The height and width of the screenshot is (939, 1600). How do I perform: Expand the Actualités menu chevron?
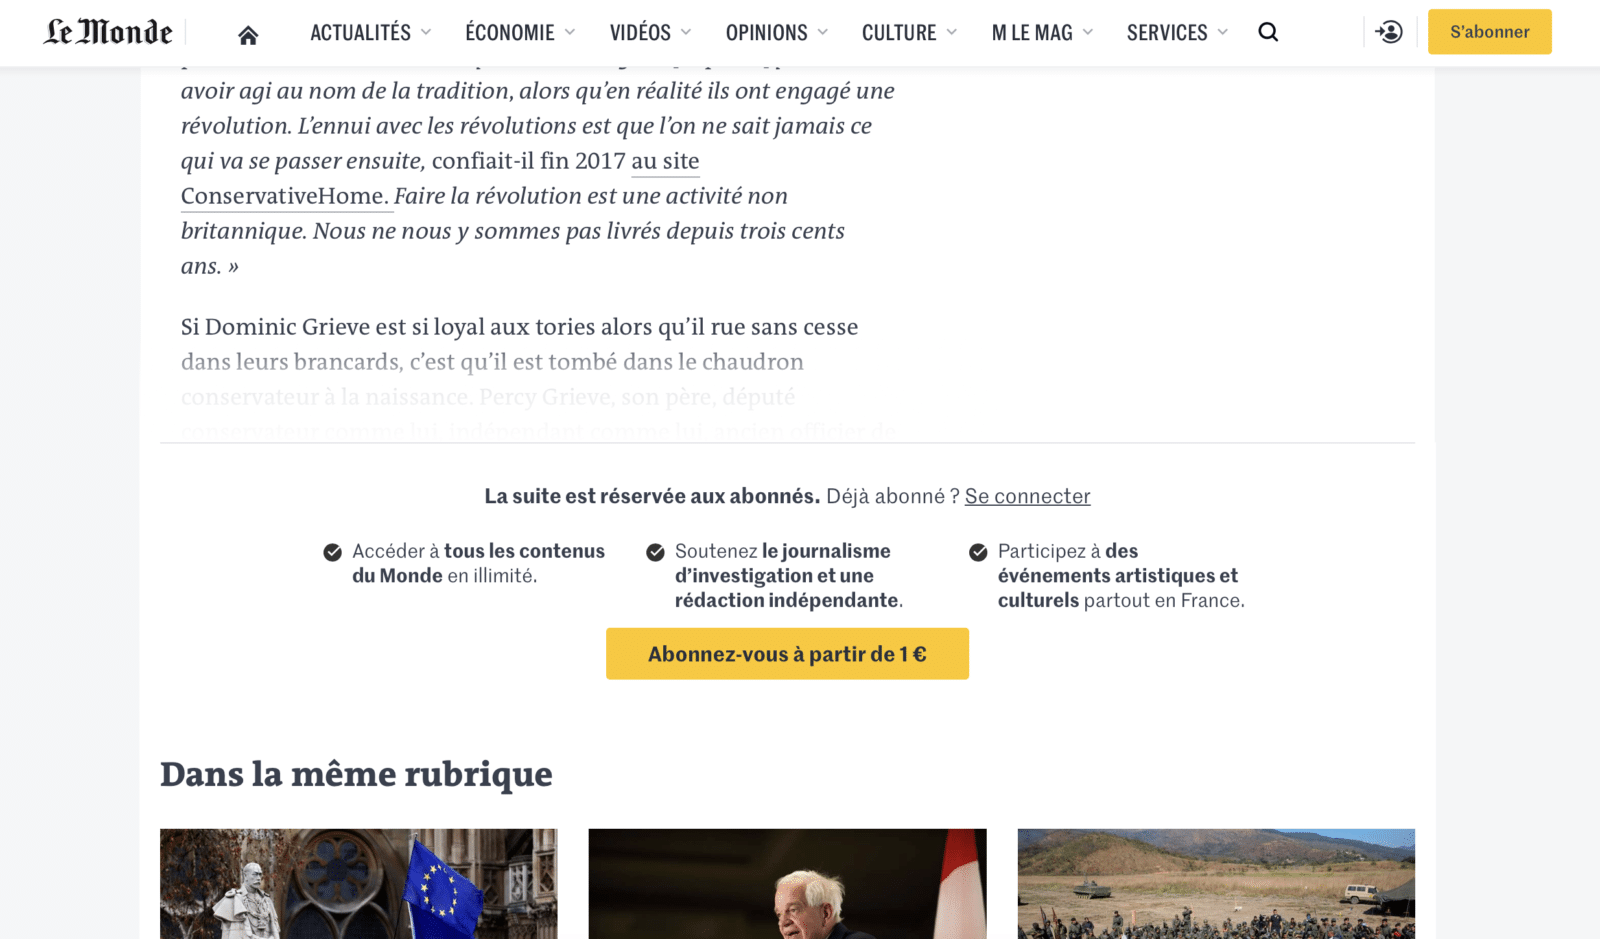(x=426, y=32)
